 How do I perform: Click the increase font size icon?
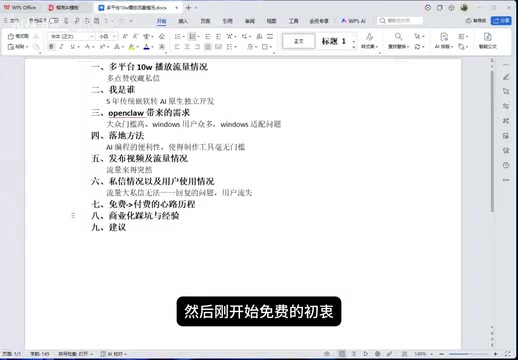pos(125,36)
